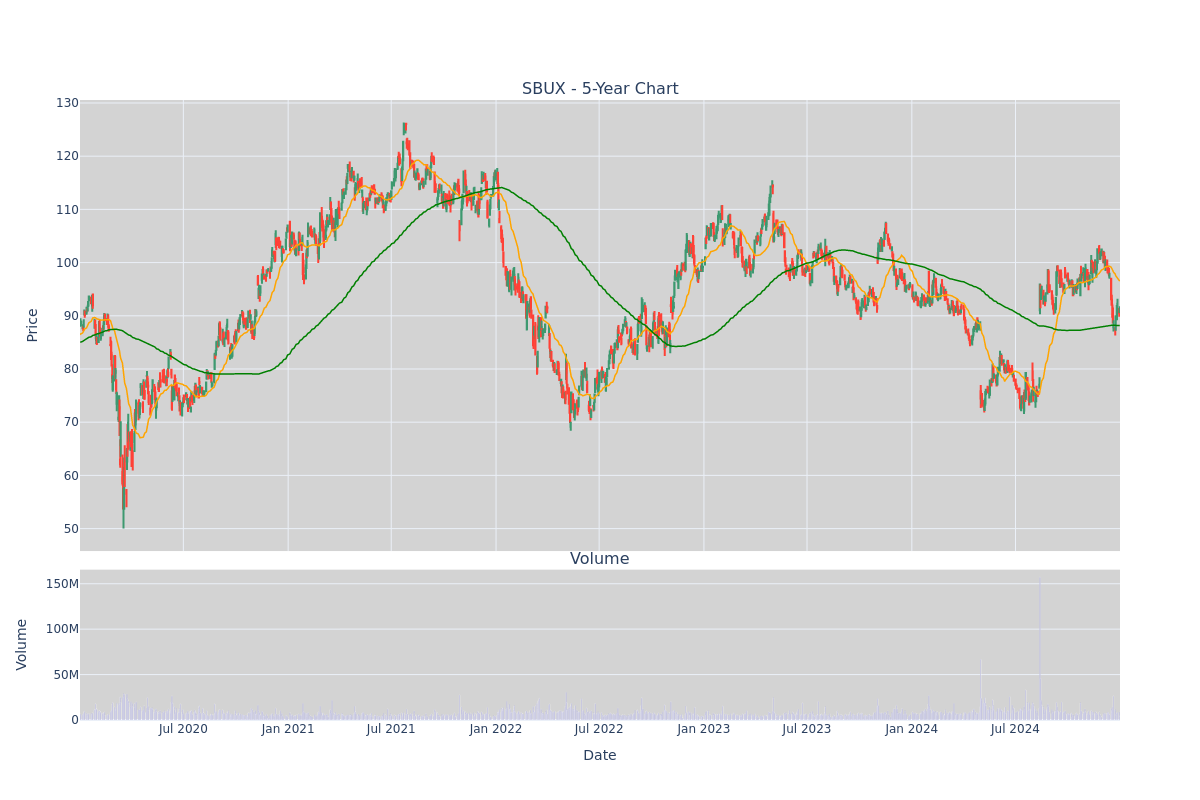The image size is (1200, 800).
Task: Click the Jan 2022 date tick
Action: (496, 729)
